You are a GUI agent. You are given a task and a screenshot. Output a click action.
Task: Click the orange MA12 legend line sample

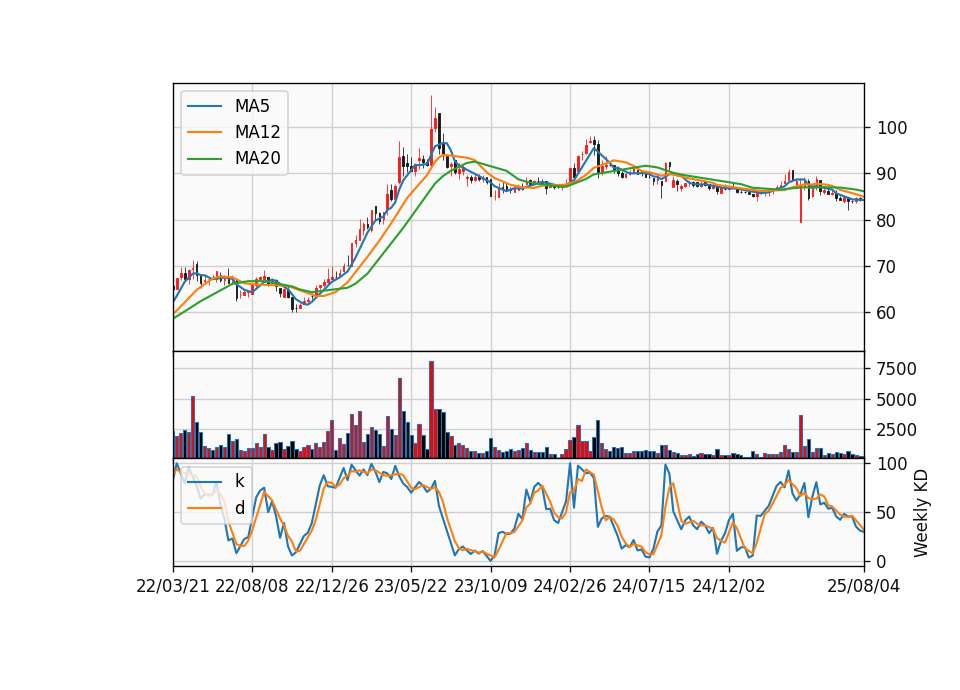[x=204, y=132]
